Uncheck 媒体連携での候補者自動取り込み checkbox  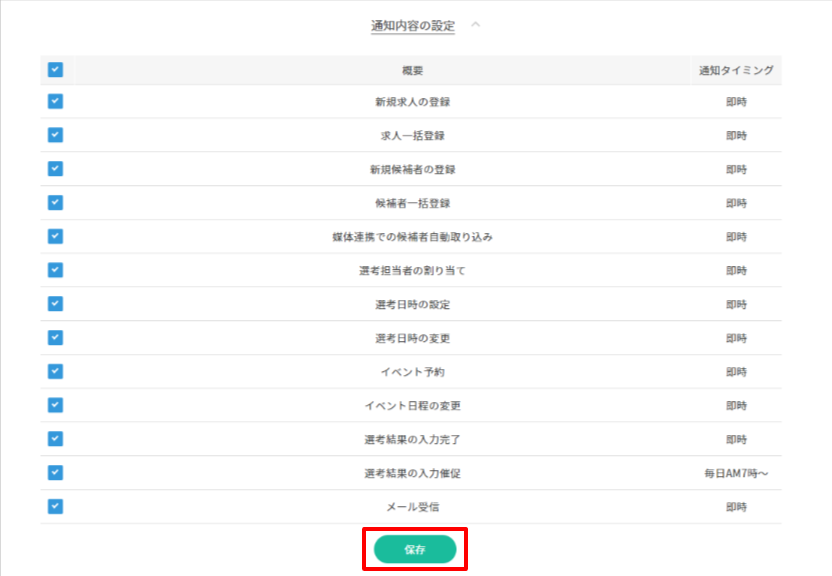[55, 236]
